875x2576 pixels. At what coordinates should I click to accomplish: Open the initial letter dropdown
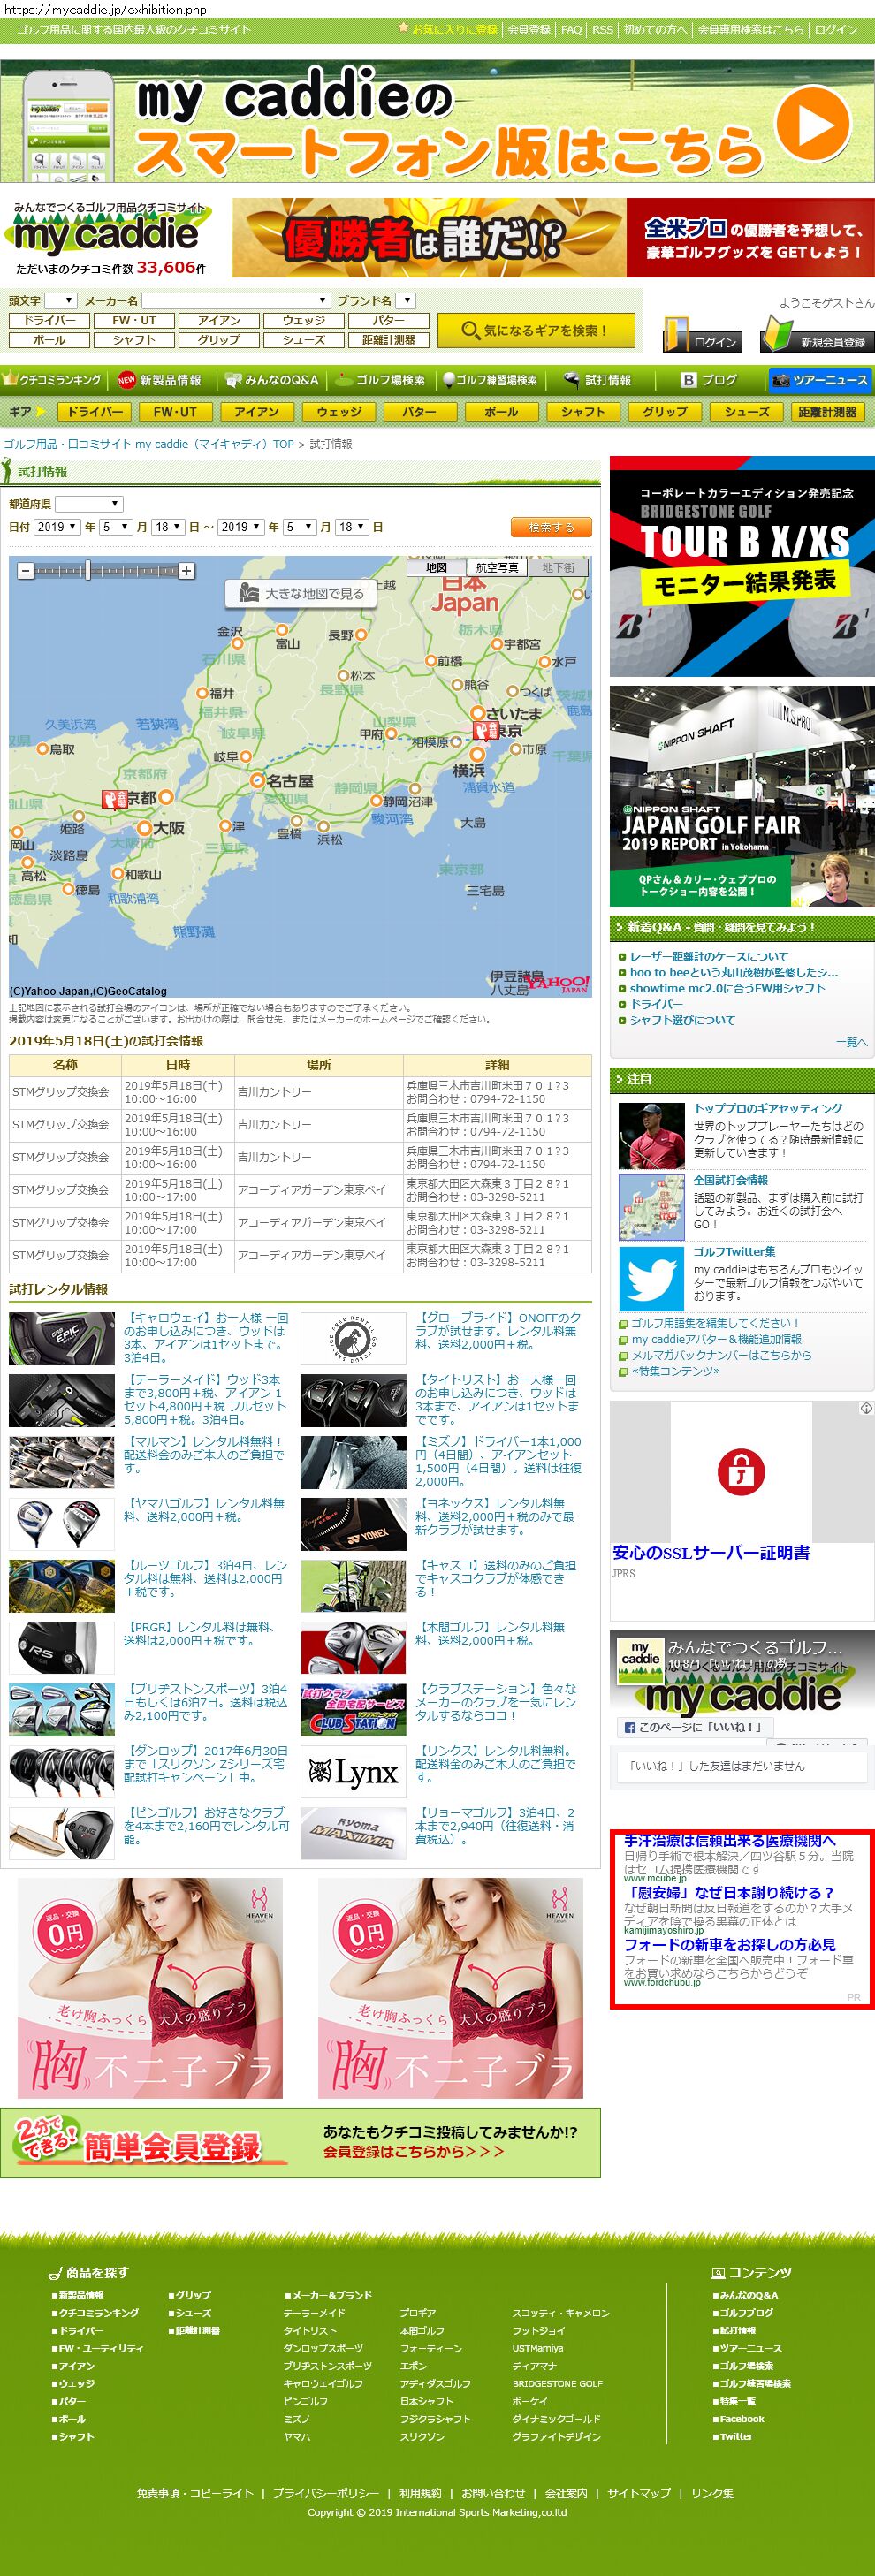(60, 300)
